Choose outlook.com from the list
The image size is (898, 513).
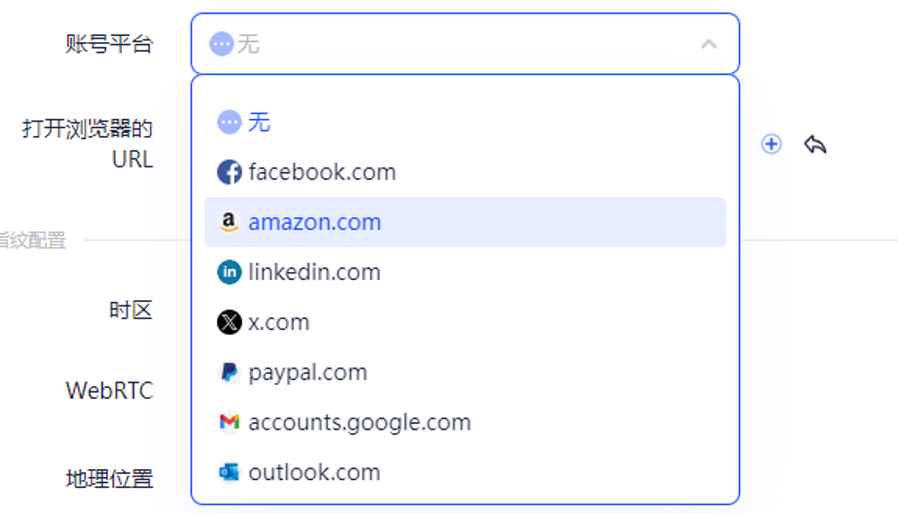(x=465, y=472)
